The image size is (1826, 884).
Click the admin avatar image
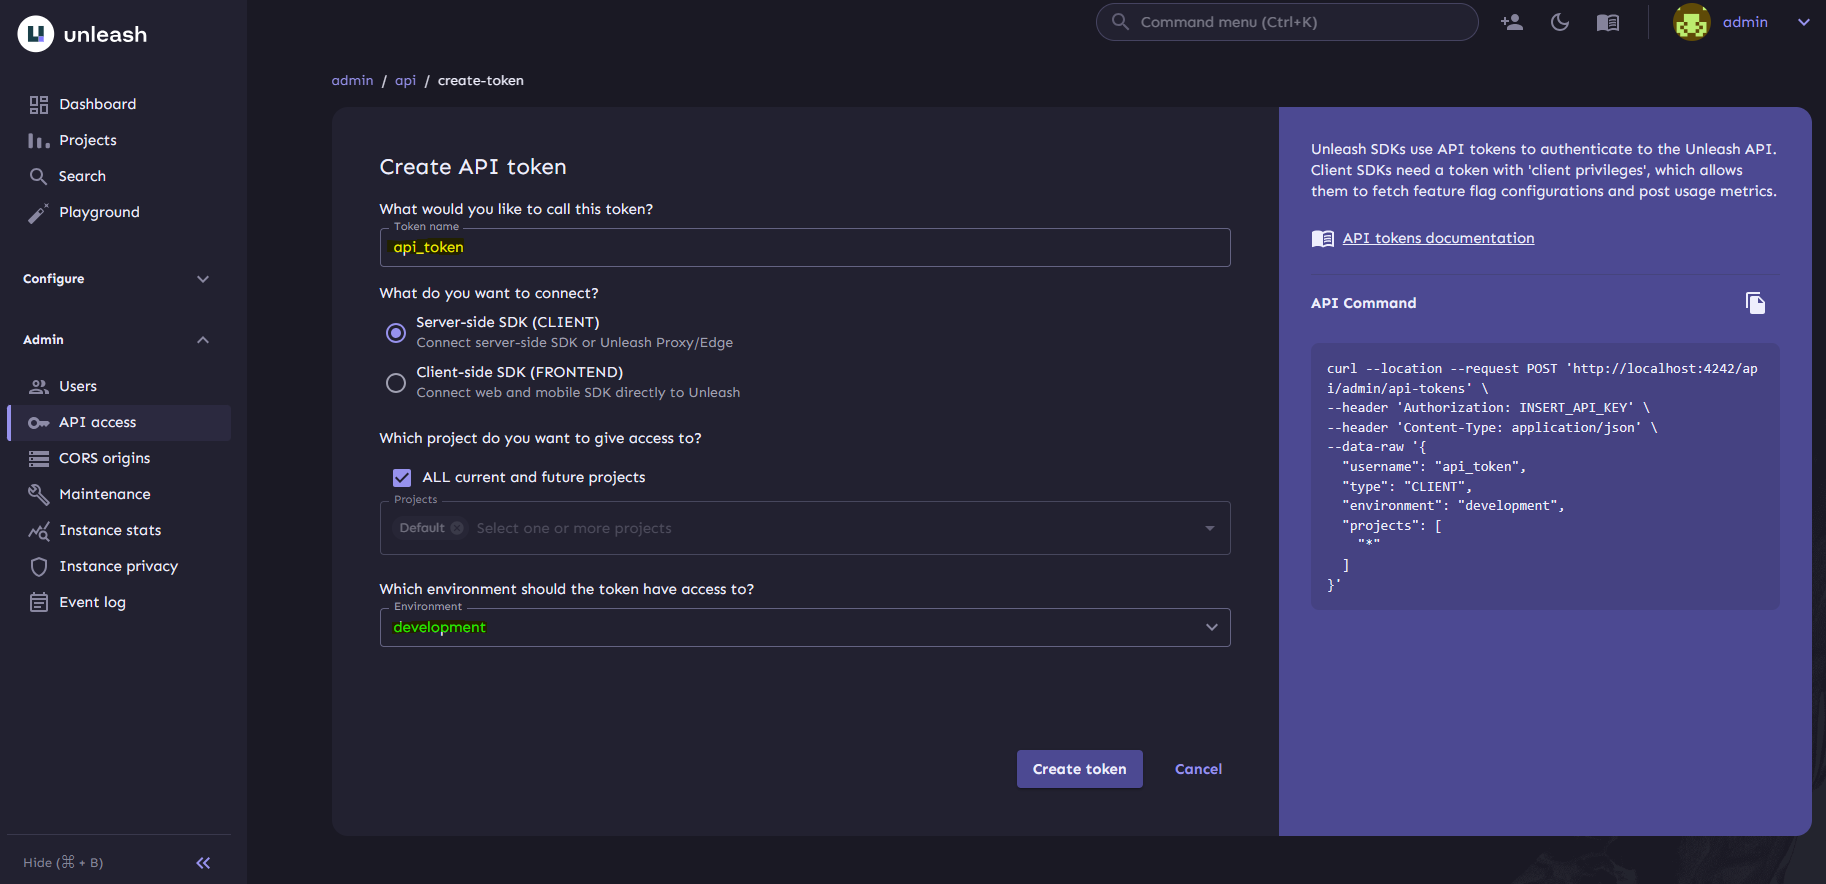(1691, 22)
